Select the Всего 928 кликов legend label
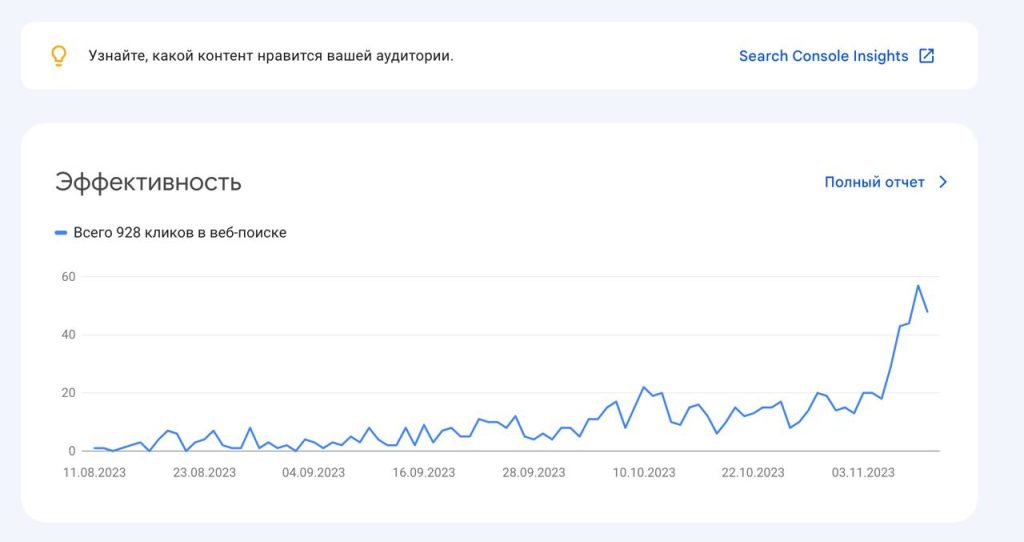 coord(180,232)
